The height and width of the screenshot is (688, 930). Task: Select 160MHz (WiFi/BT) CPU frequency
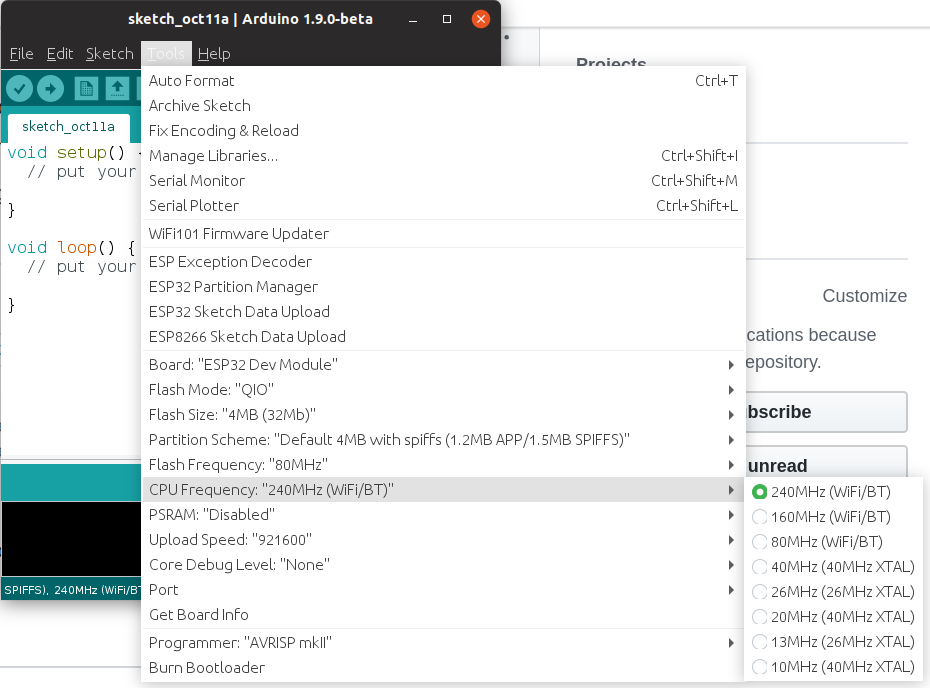(833, 517)
